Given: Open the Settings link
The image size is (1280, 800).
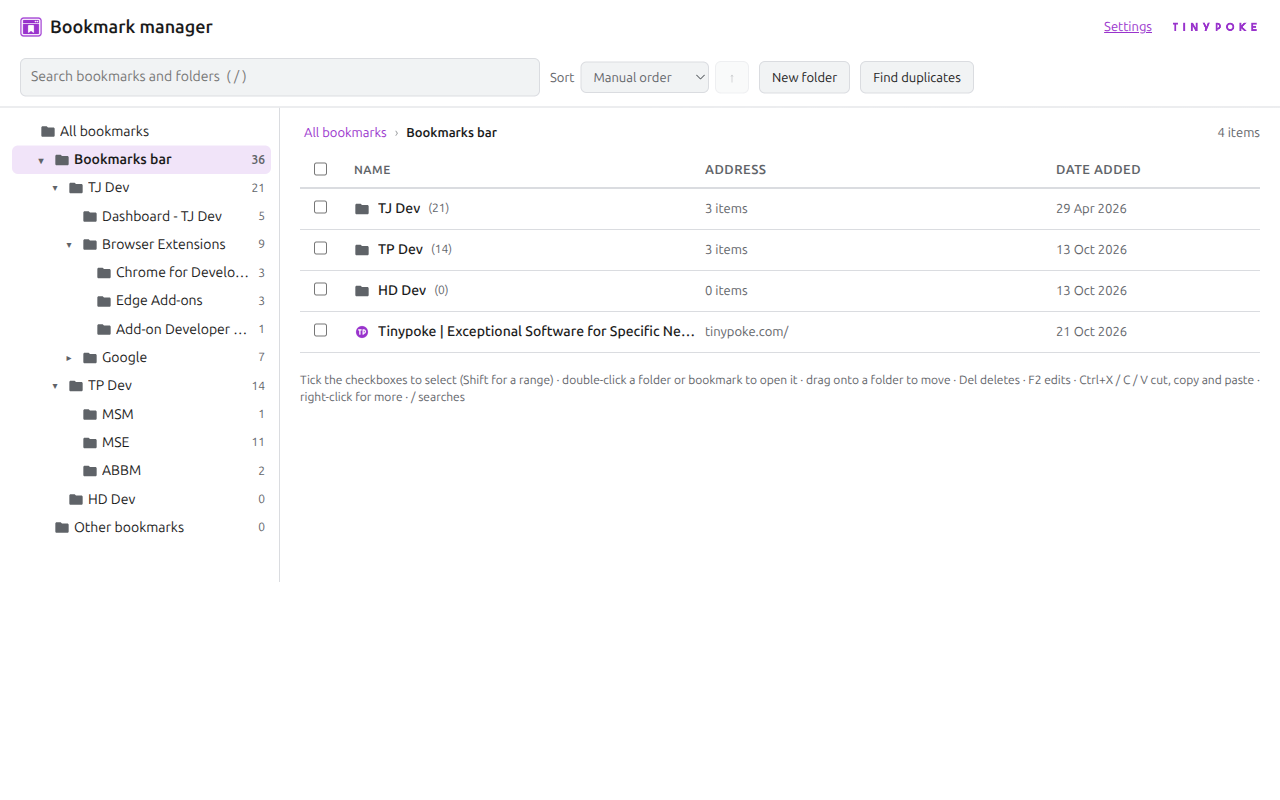Looking at the screenshot, I should (x=1128, y=27).
